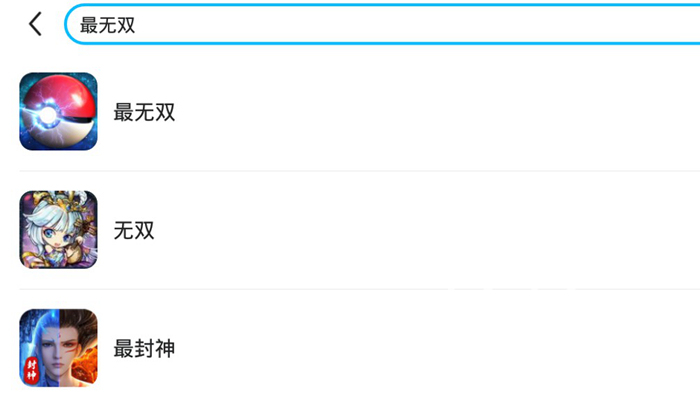Focus the search input field
Viewport: 700px width, 406px height.
(380, 25)
